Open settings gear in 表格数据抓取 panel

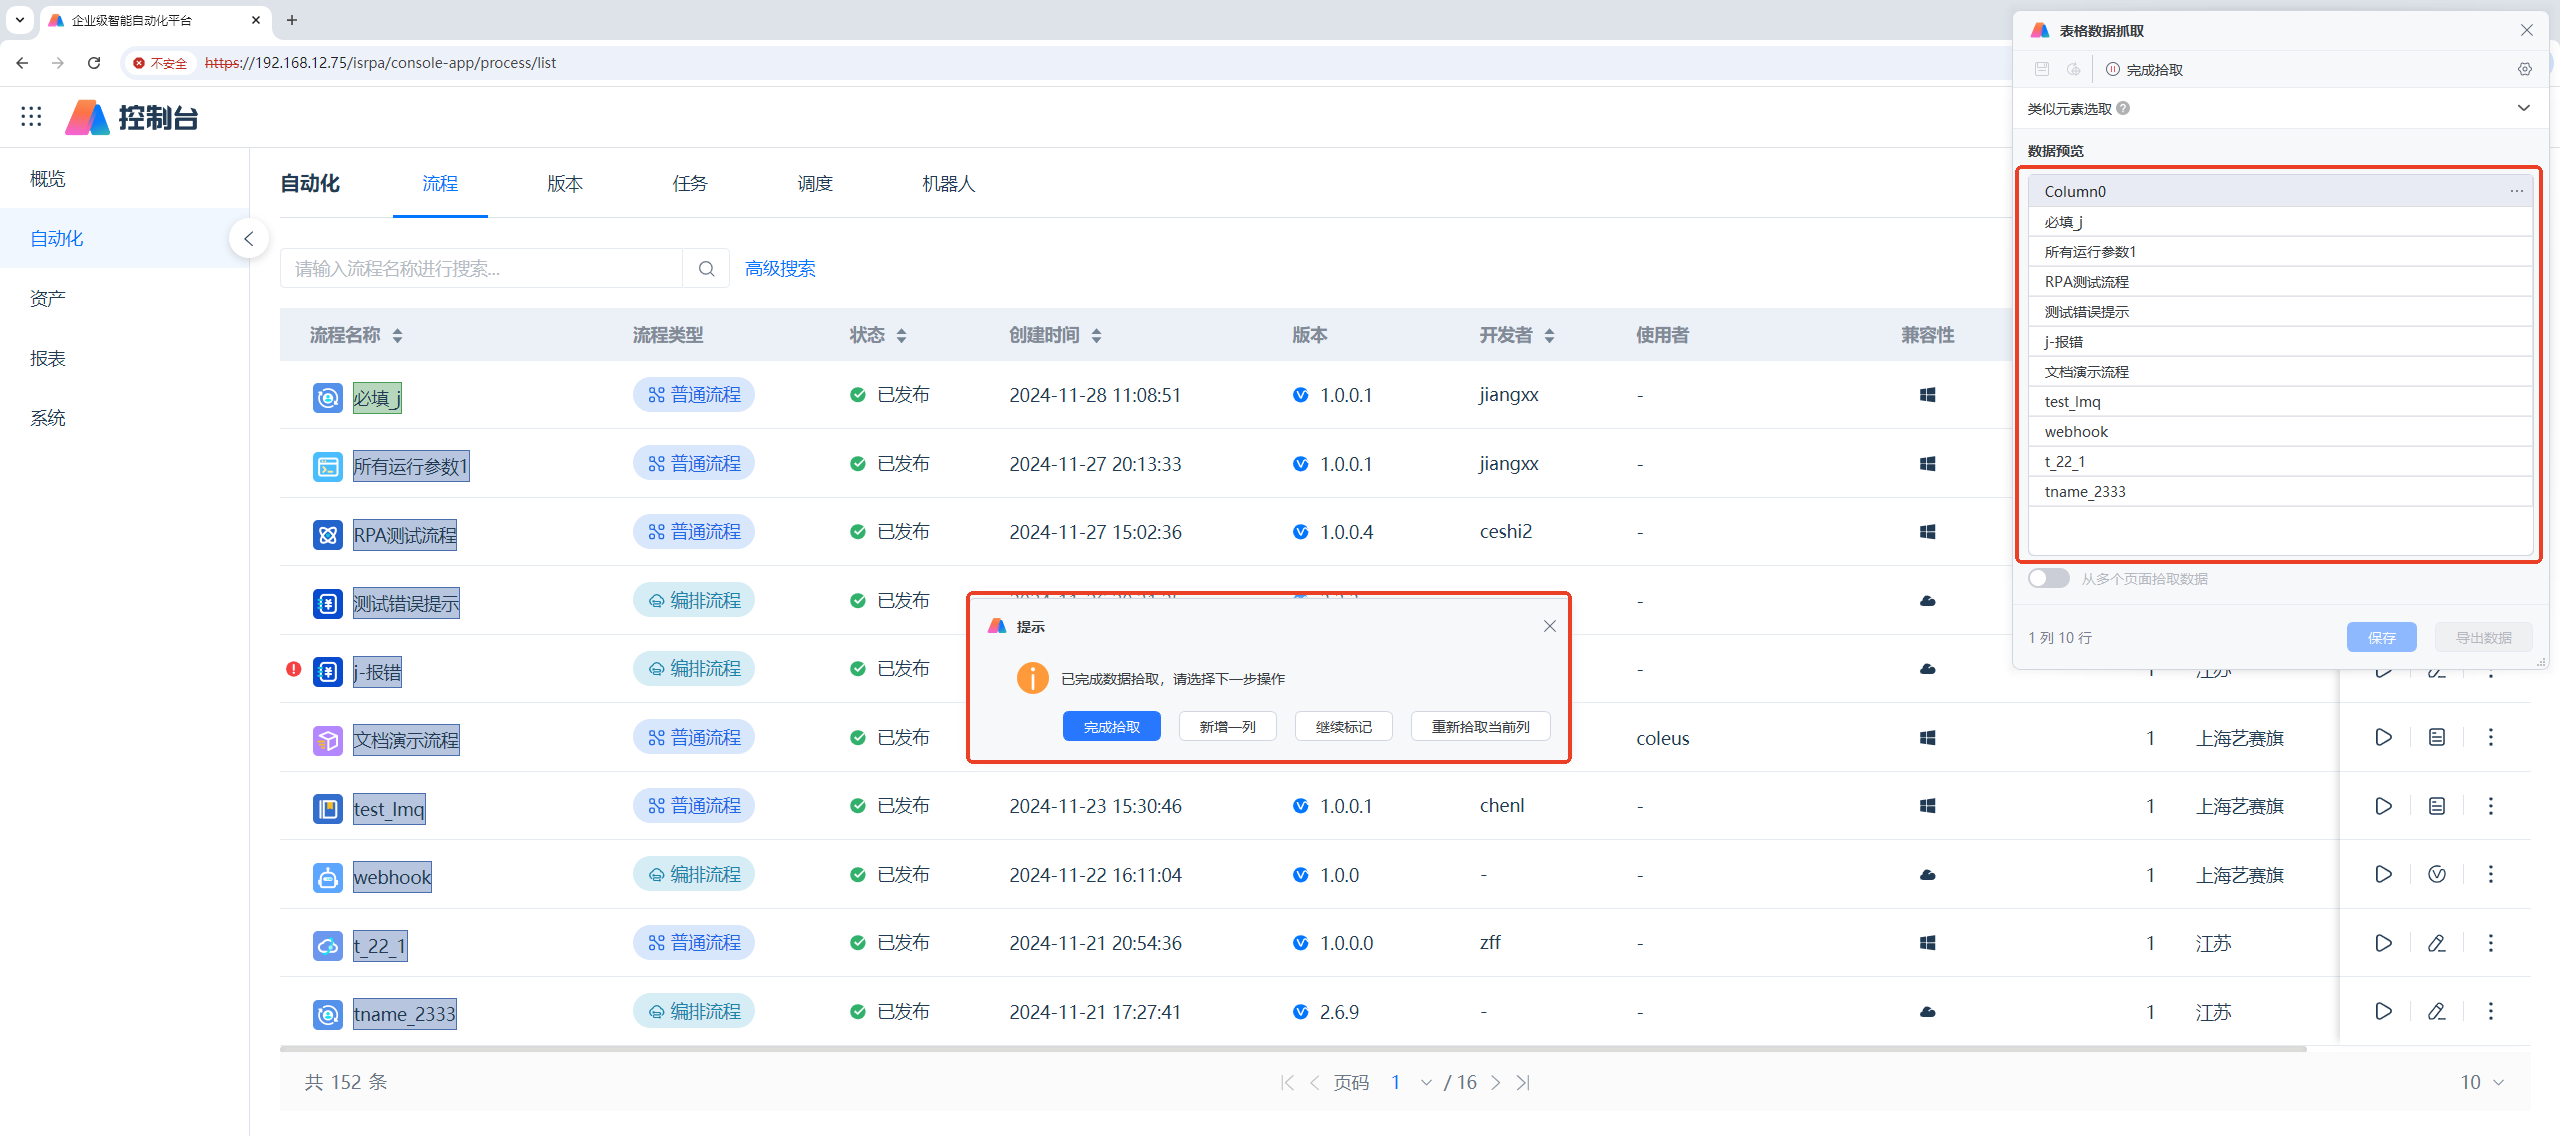pos(2525,69)
